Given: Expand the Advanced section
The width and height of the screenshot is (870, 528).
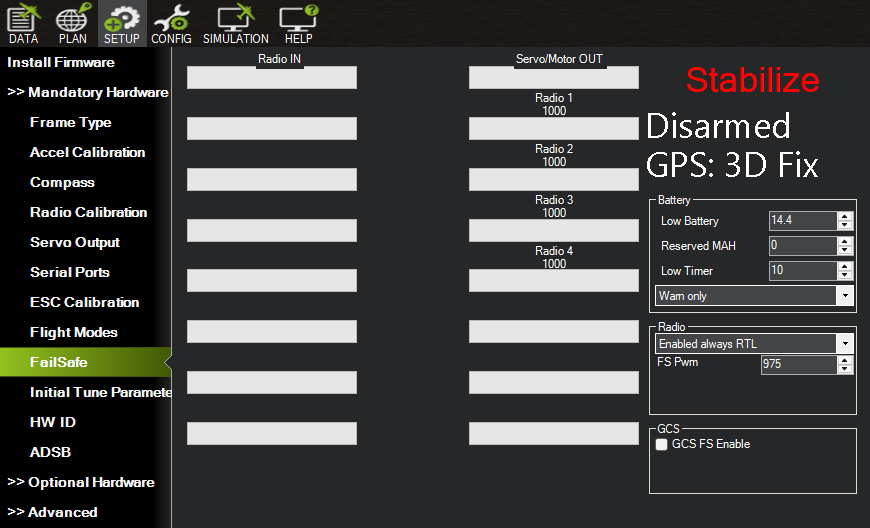Looking at the screenshot, I should [x=52, y=512].
